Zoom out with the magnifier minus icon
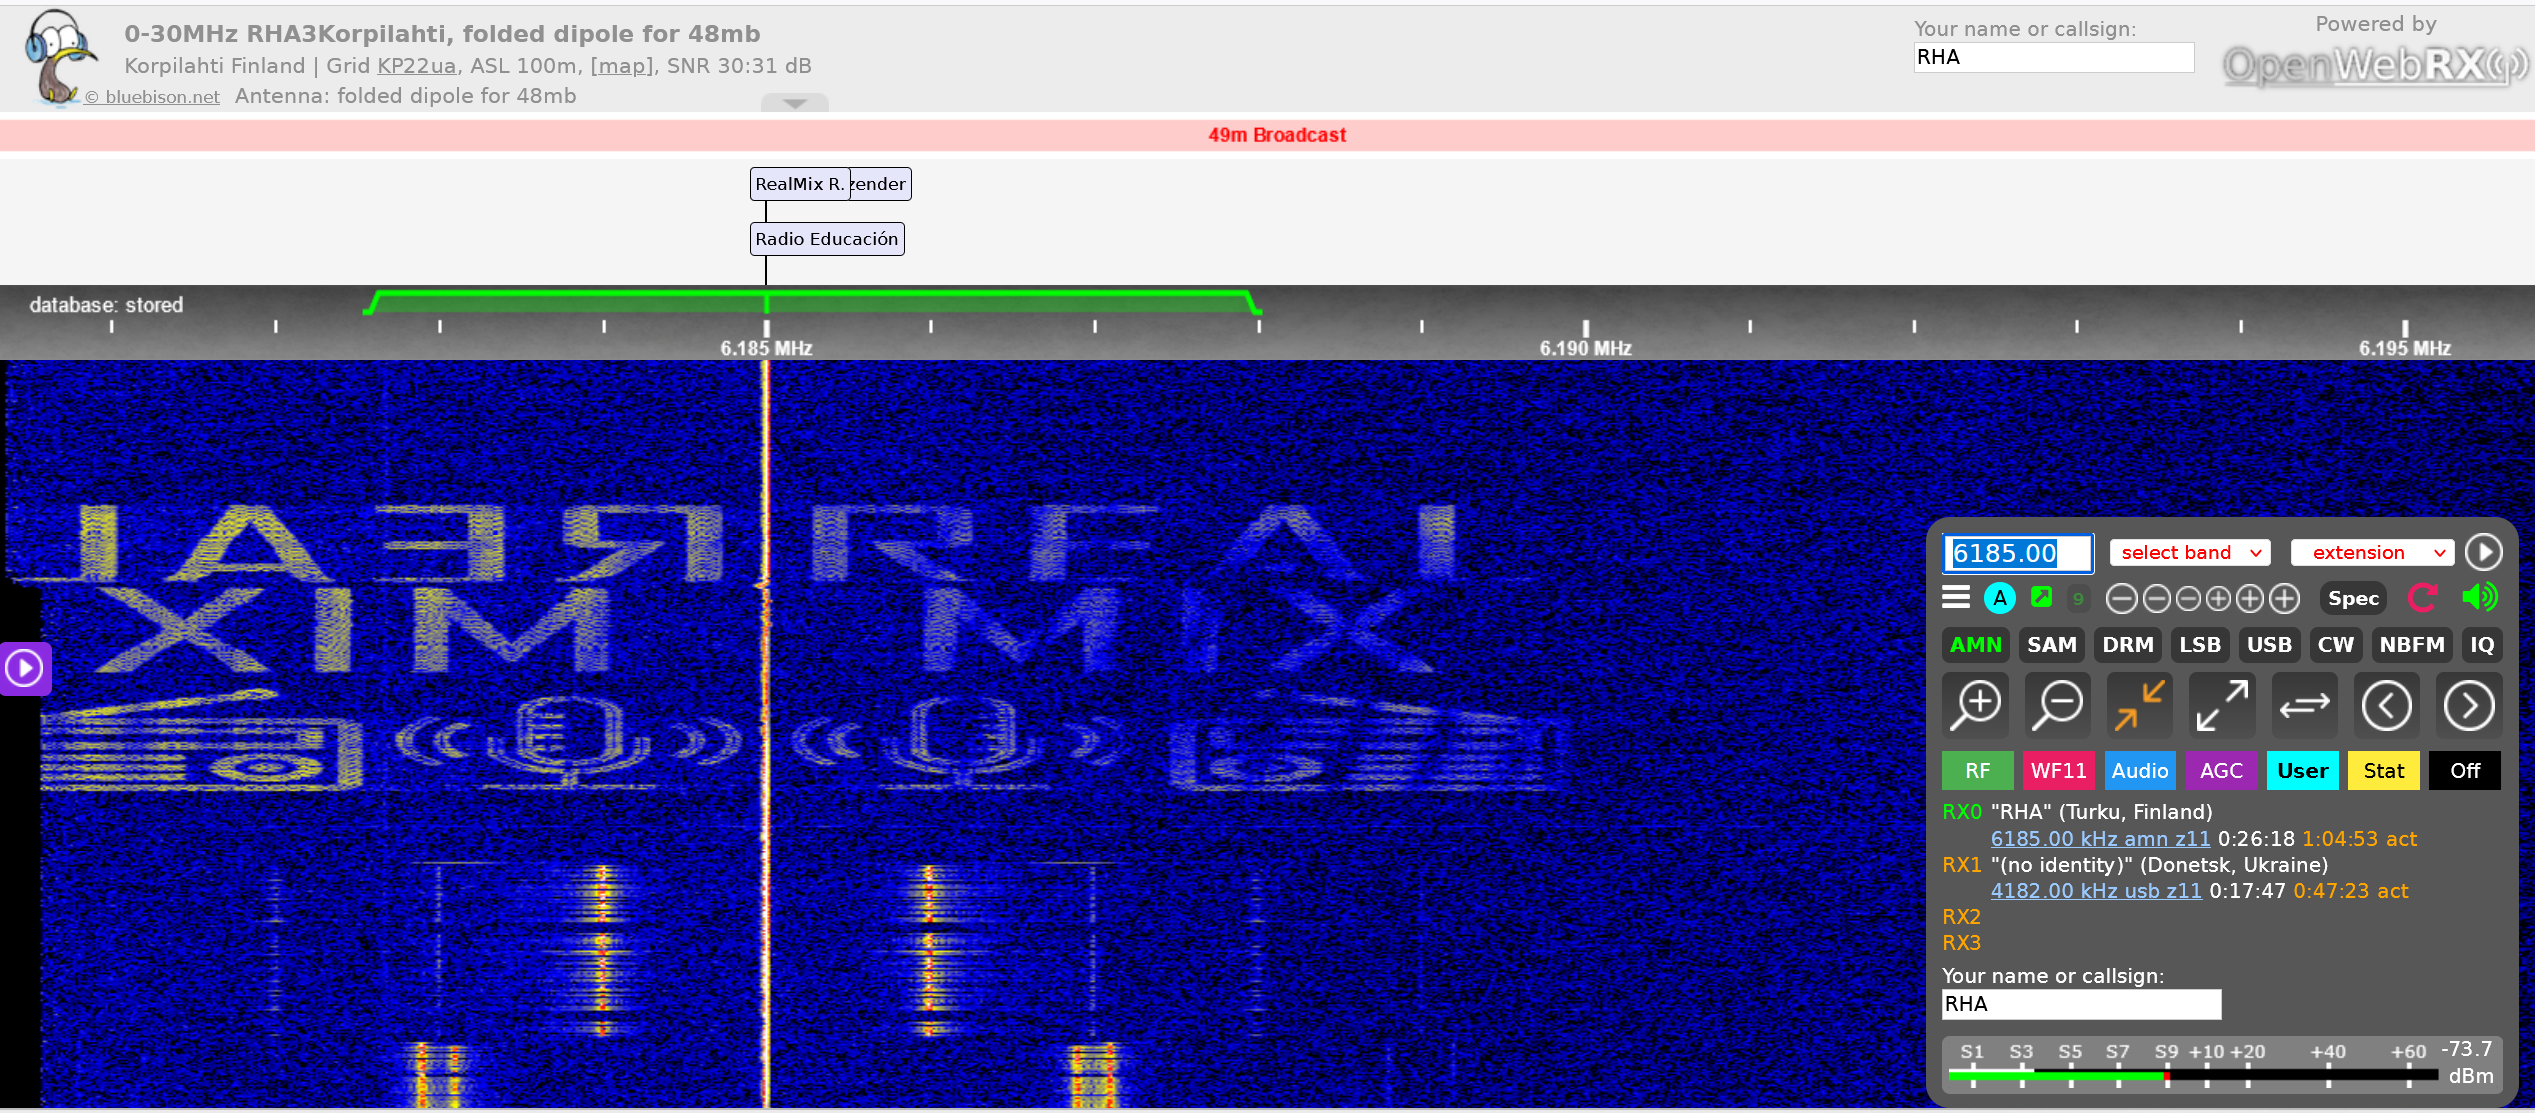 coord(2058,706)
